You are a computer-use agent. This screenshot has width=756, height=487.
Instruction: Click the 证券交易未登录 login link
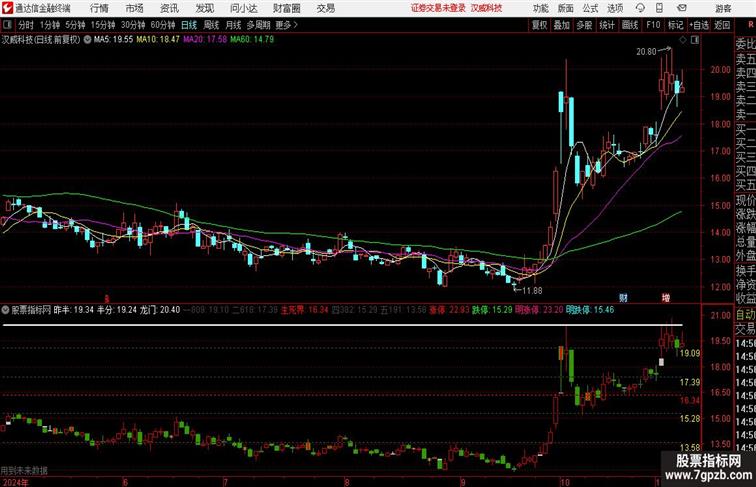(438, 8)
